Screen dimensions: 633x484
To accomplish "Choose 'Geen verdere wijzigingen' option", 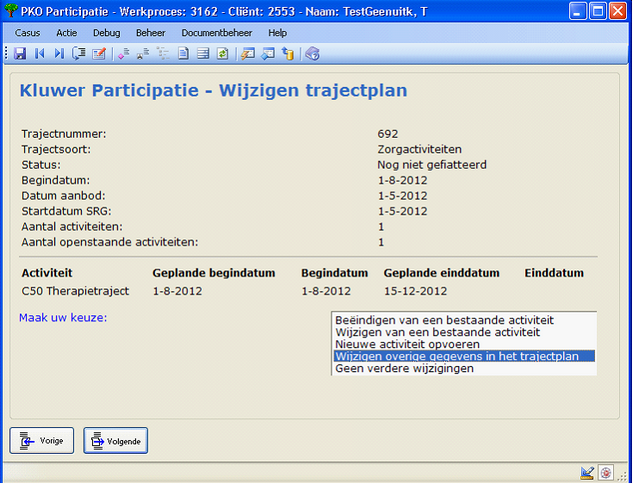I will [464, 369].
